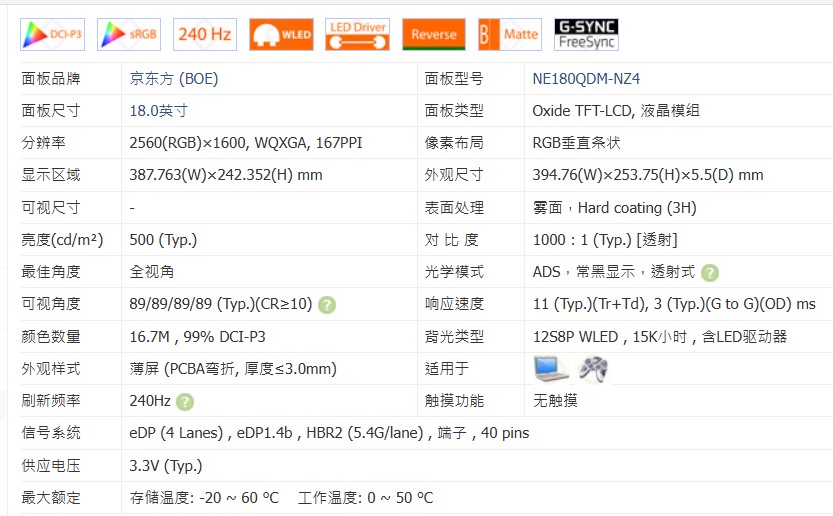
Task: Click the G-SYNC FreeSync badge
Action: [587, 34]
